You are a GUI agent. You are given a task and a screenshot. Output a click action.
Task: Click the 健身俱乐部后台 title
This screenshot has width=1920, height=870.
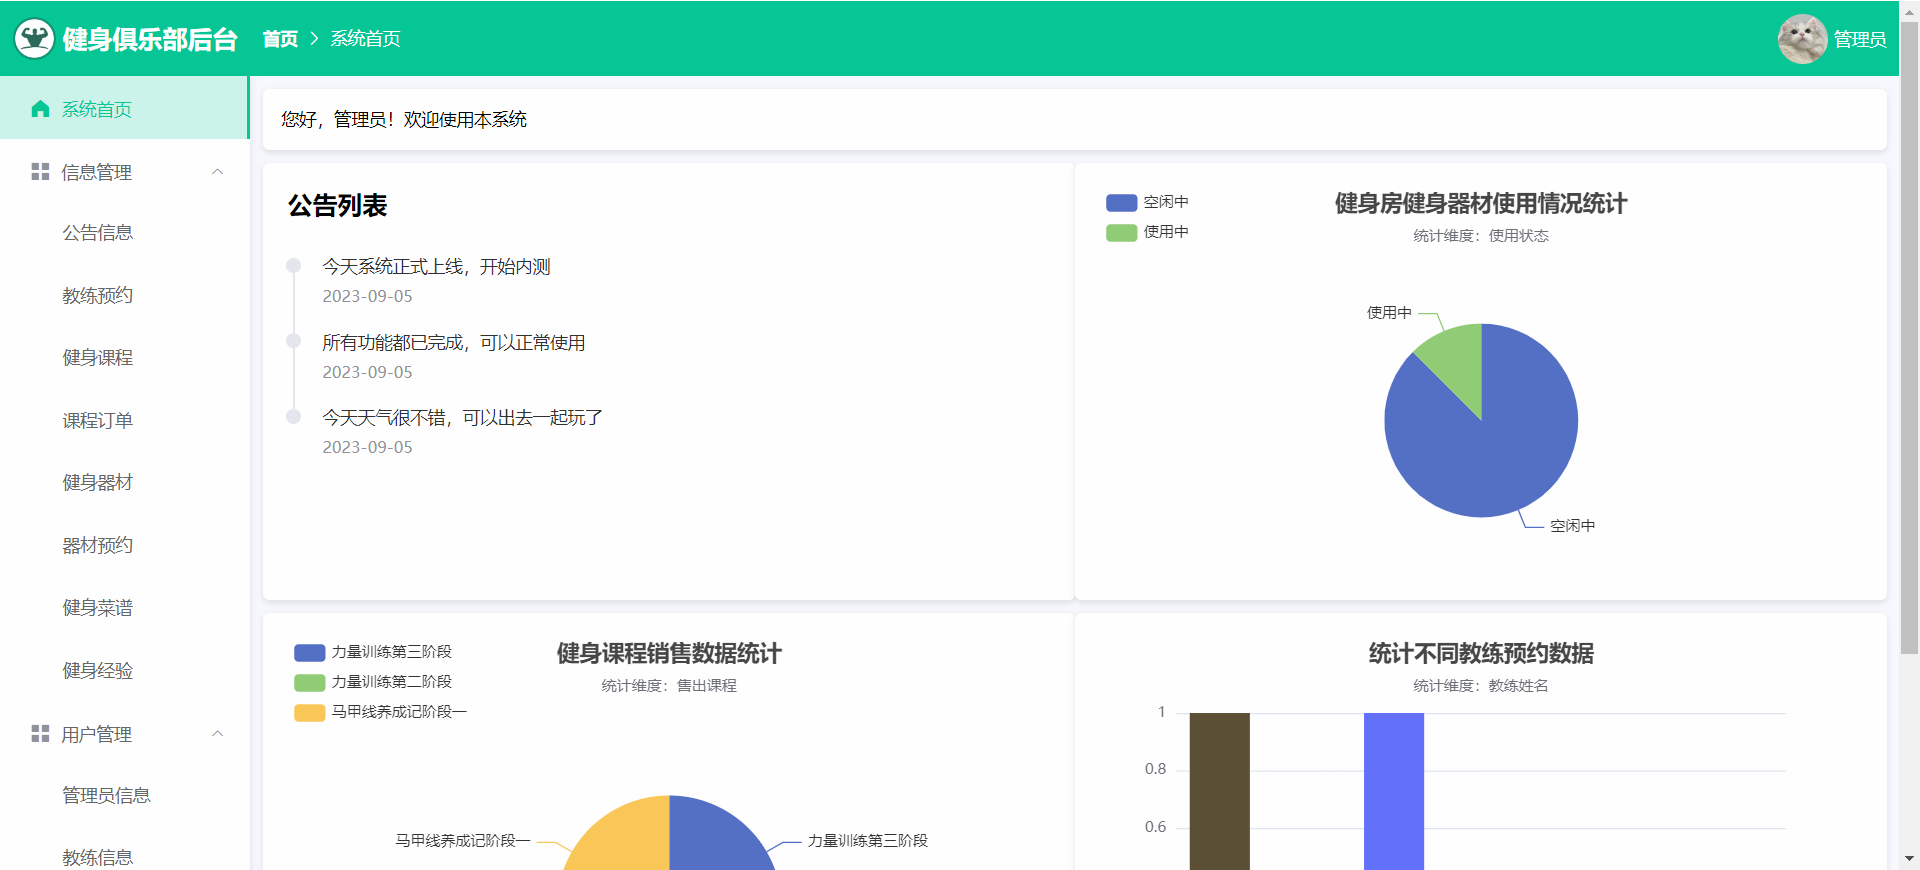coord(150,39)
